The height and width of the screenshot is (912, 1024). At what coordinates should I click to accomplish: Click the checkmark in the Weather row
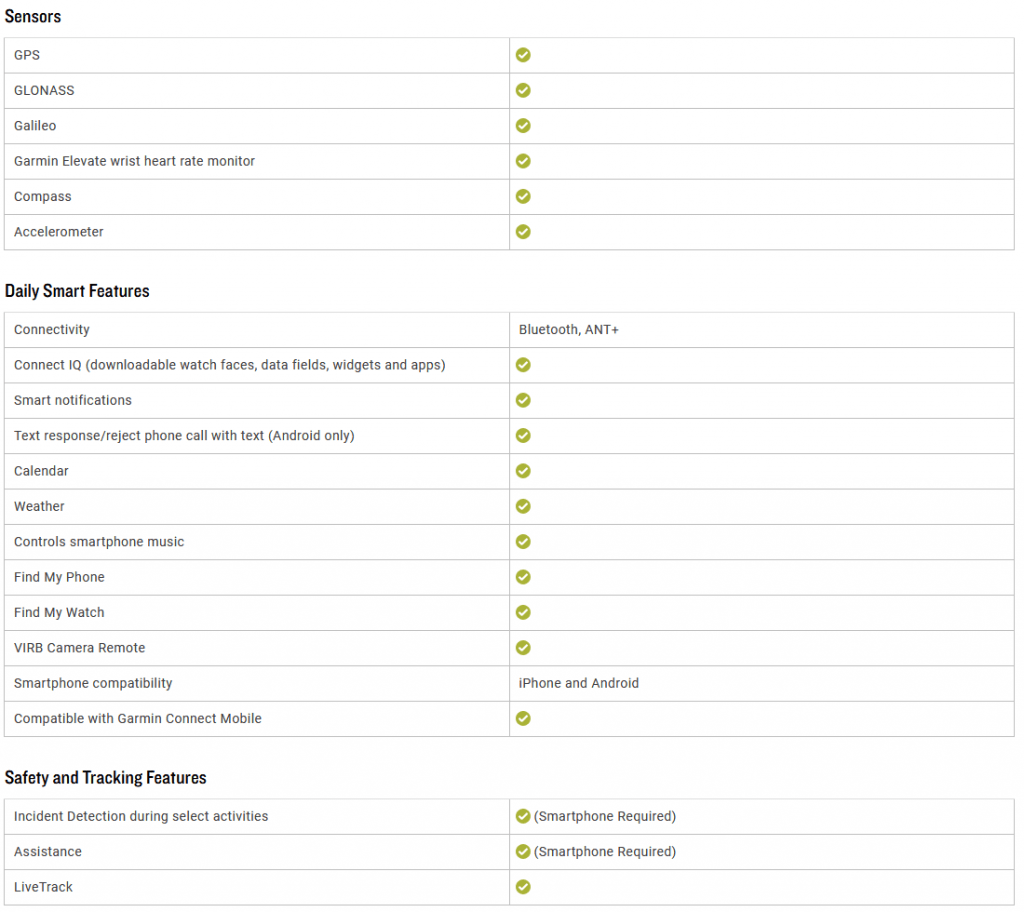523,506
